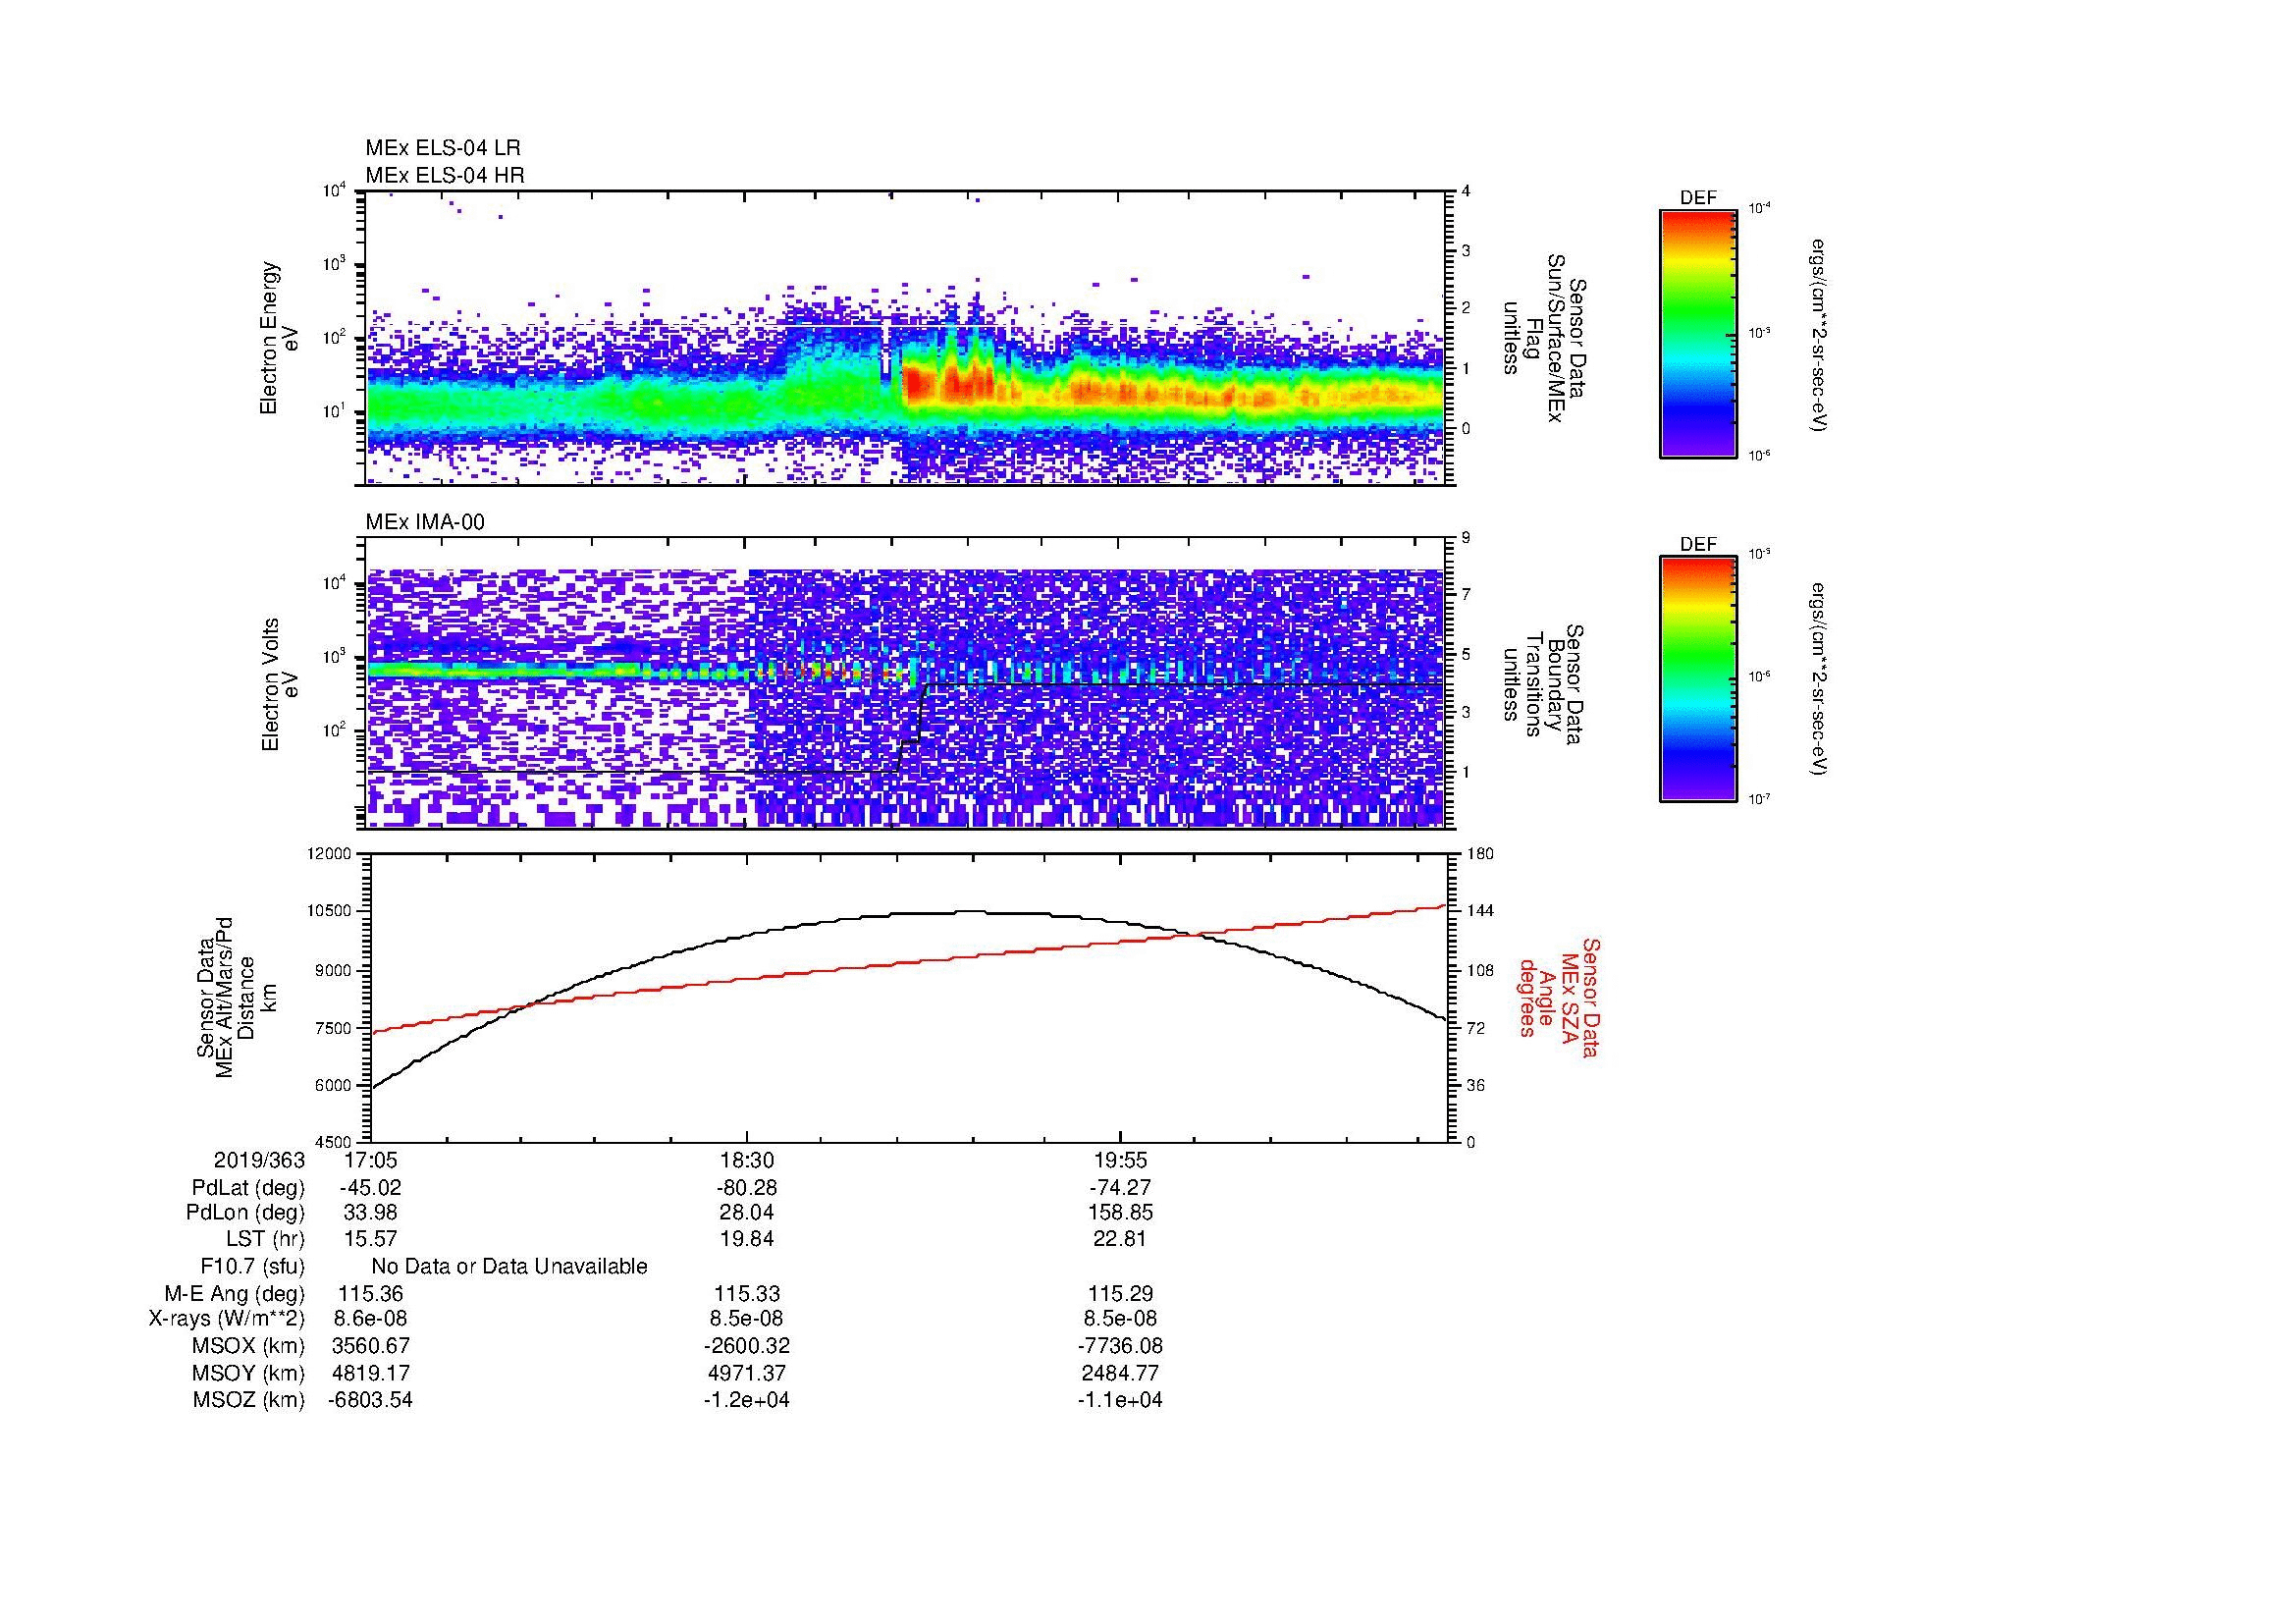Click the 'MSOZ (km)' row label

pyautogui.click(x=249, y=1401)
